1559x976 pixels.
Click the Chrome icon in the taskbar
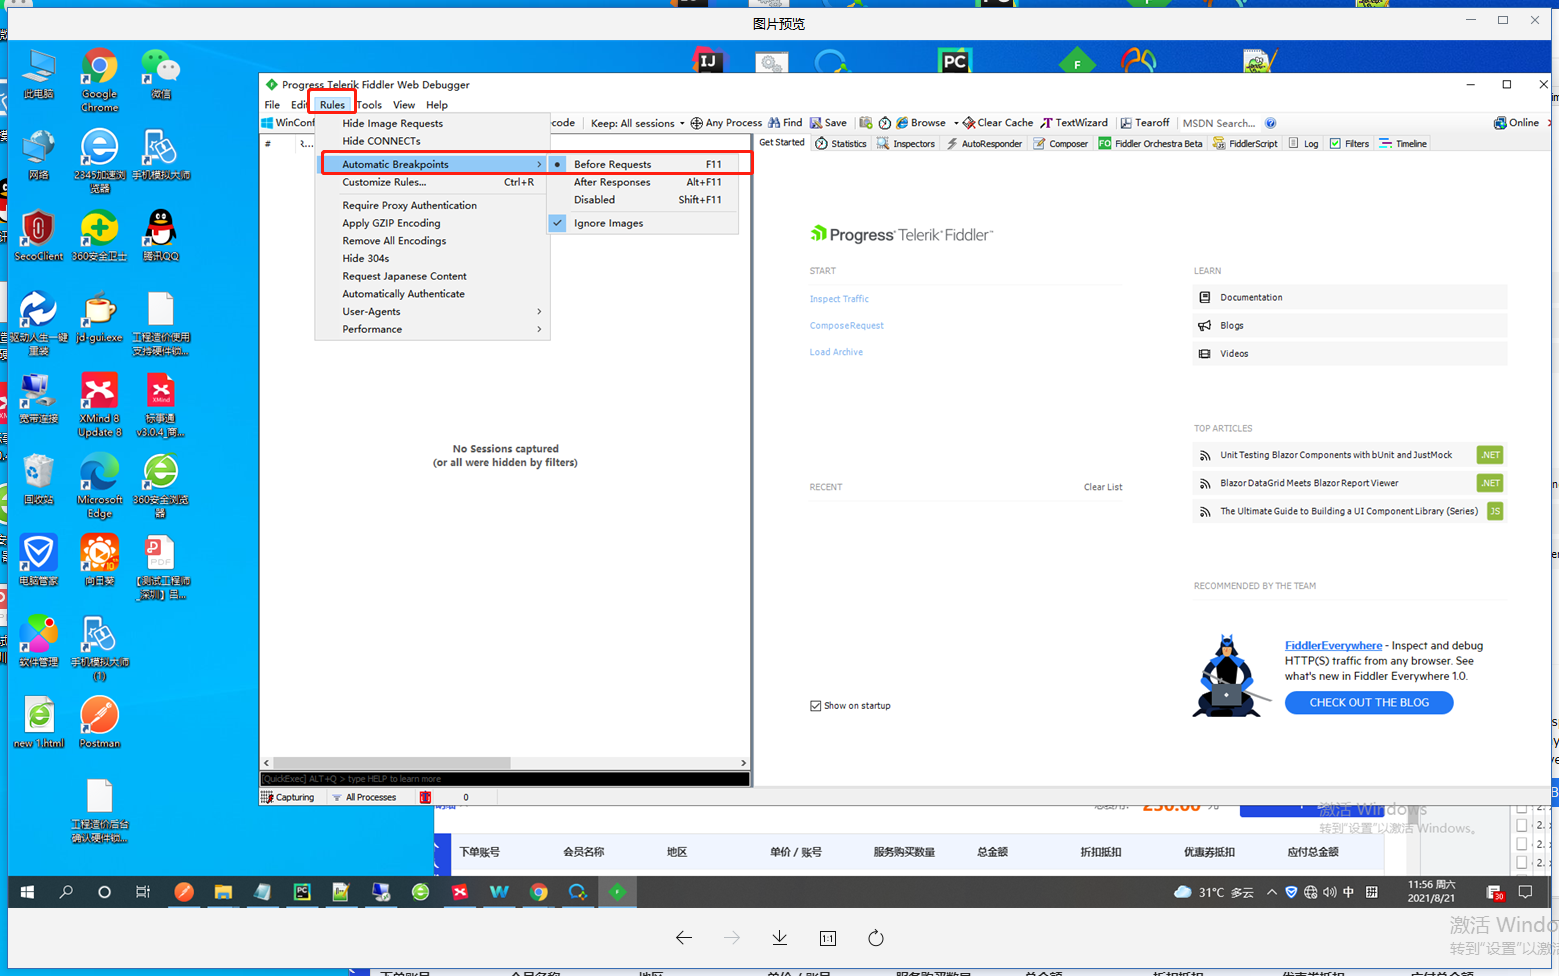pos(539,892)
